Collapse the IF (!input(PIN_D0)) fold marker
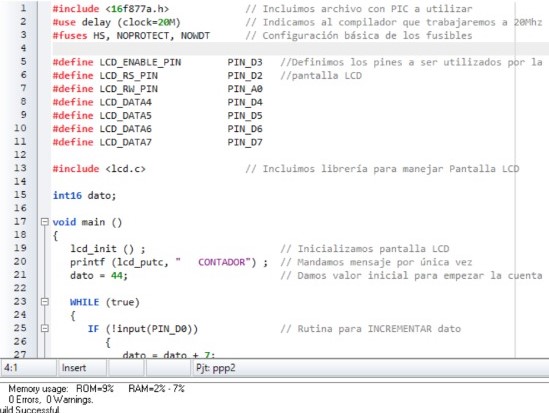The image size is (549, 413). 44,328
